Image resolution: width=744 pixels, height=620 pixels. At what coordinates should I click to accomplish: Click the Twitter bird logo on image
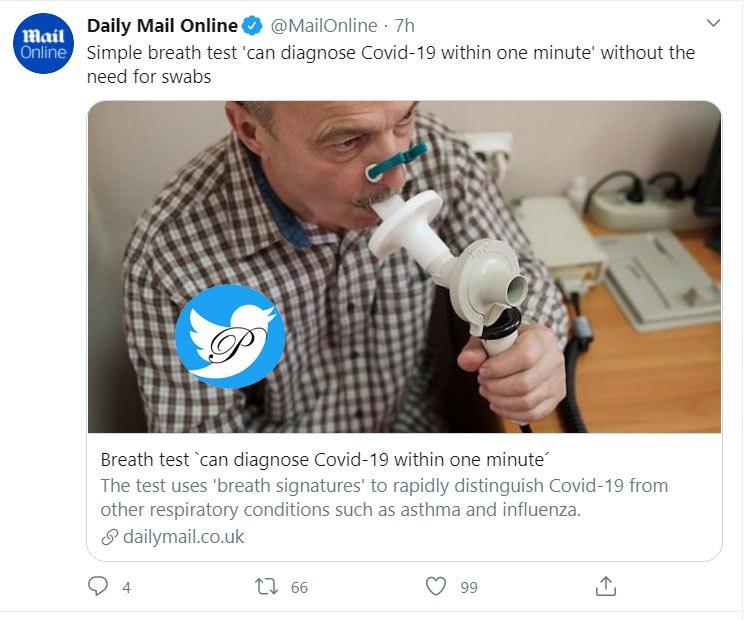click(230, 336)
